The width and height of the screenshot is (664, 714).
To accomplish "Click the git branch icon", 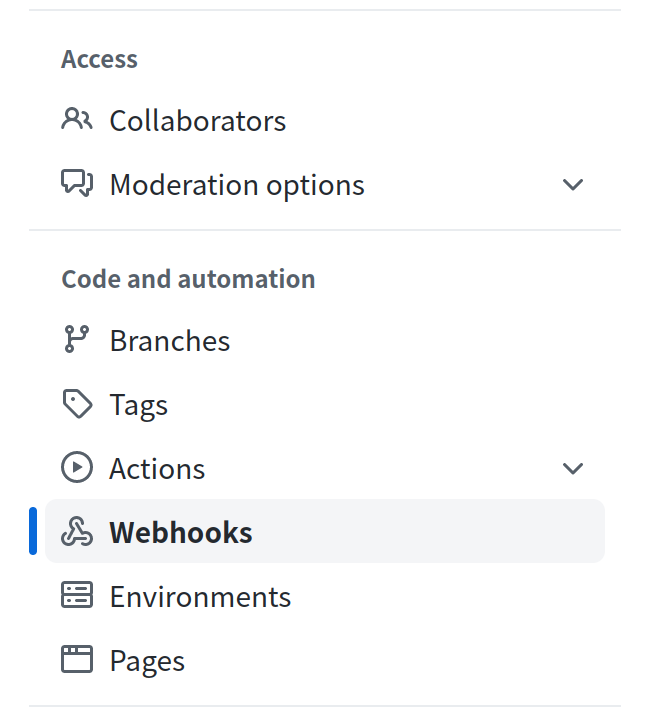I will [76, 340].
